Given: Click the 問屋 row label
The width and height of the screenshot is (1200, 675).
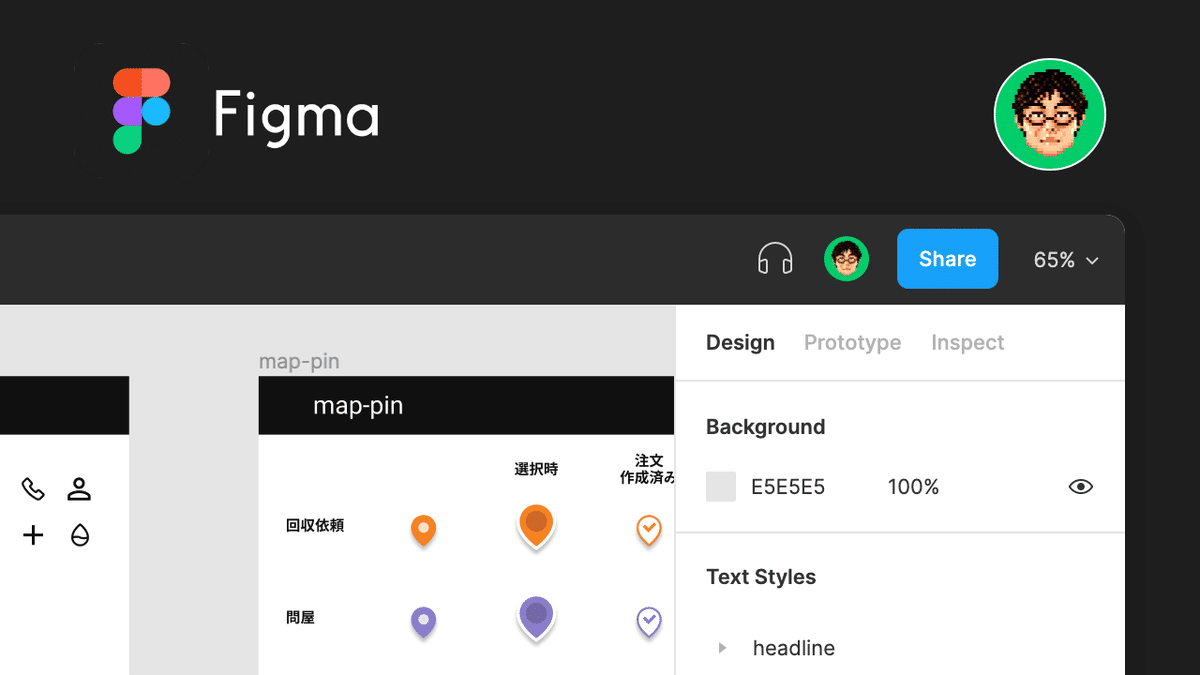Looking at the screenshot, I should pos(300,618).
